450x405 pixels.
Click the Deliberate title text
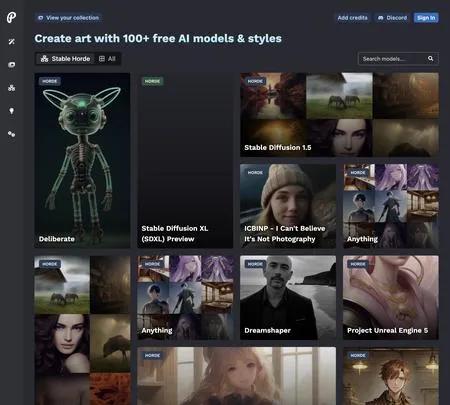(x=57, y=239)
